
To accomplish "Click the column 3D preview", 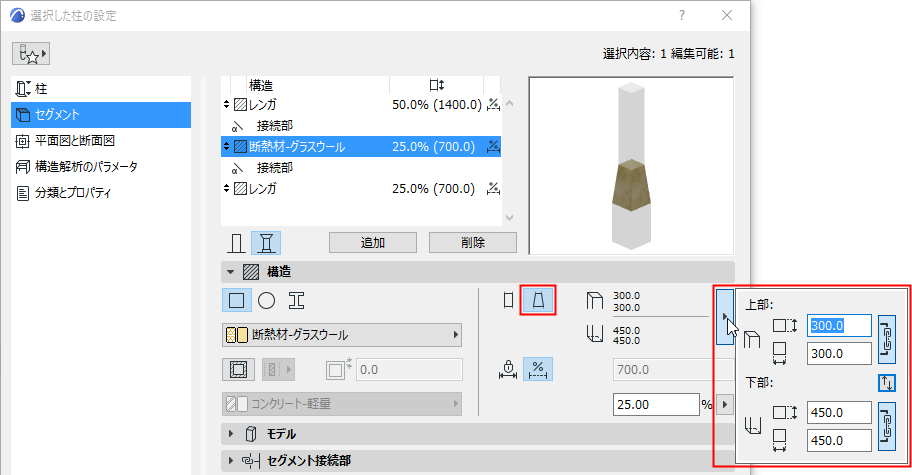I will coord(631,166).
